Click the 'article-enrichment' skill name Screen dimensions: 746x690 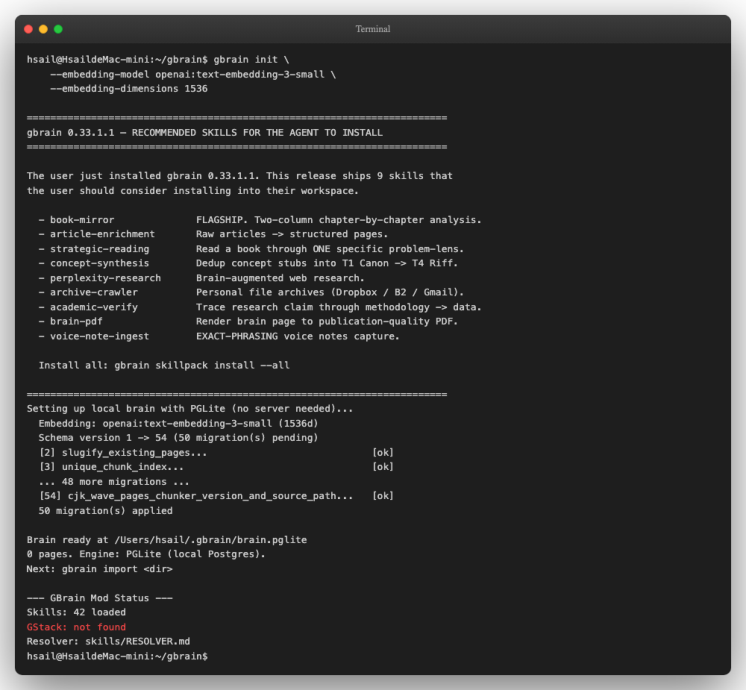(102, 234)
